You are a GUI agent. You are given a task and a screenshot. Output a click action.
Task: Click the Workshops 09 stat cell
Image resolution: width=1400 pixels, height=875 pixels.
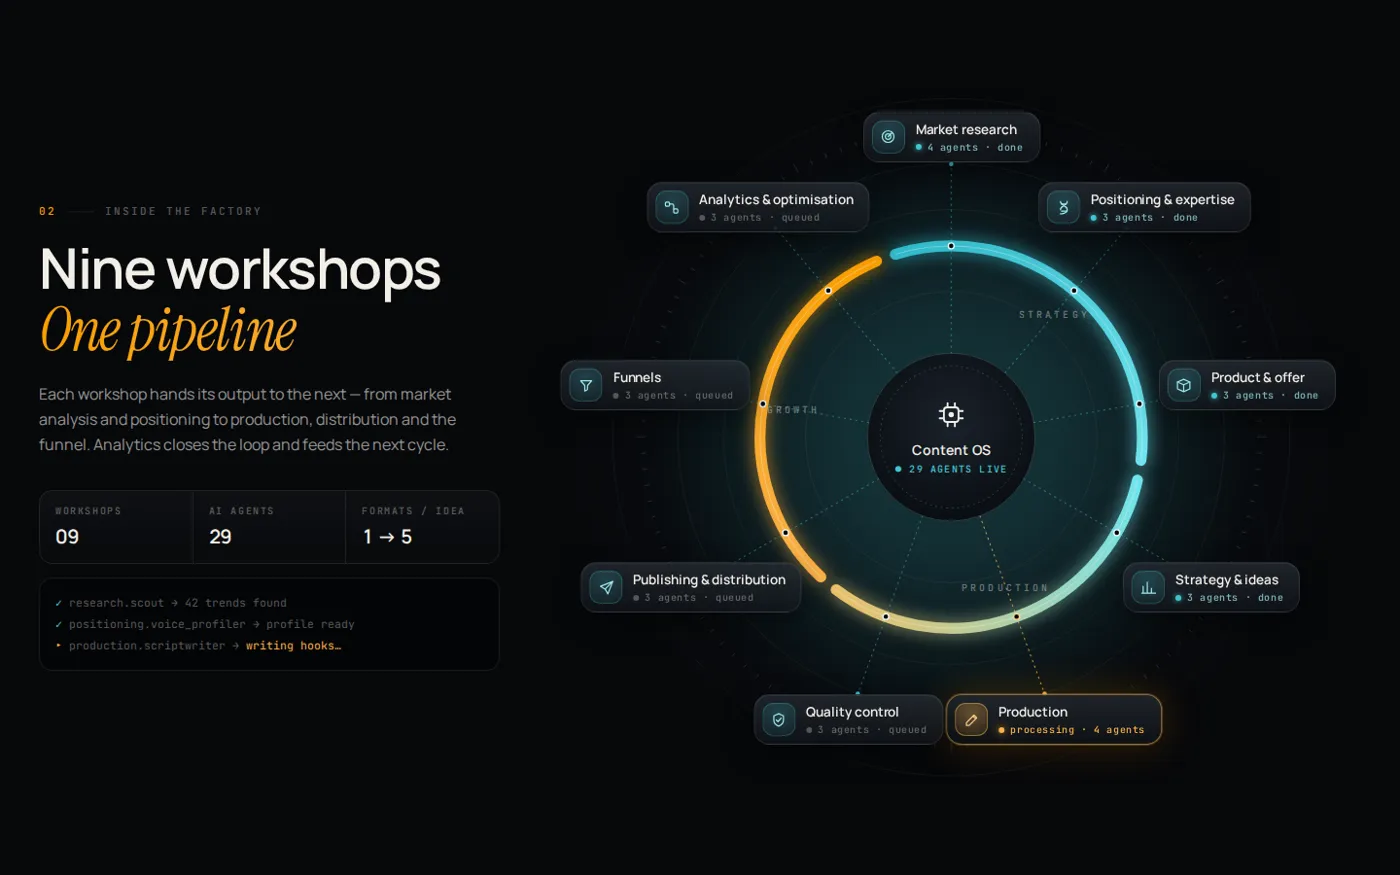[116, 527]
